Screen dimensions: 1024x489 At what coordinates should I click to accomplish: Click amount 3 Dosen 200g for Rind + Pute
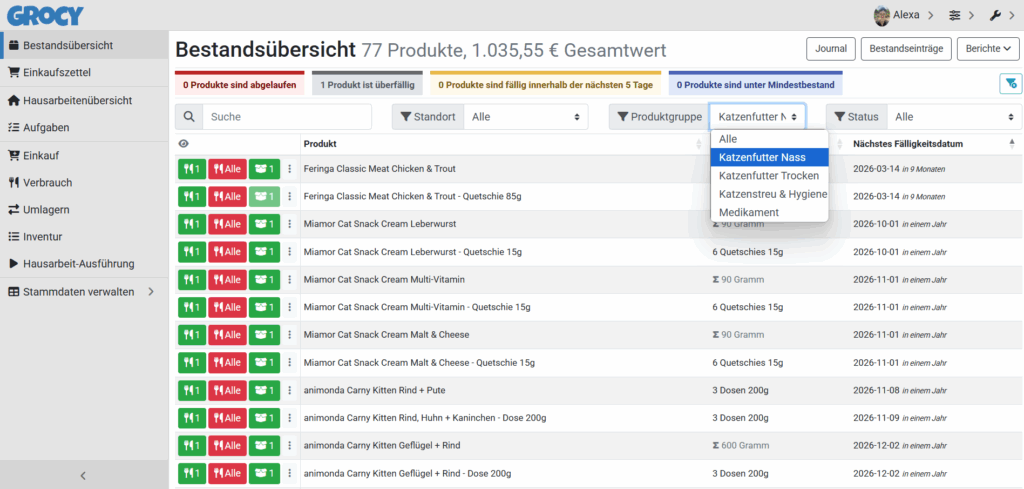point(740,390)
